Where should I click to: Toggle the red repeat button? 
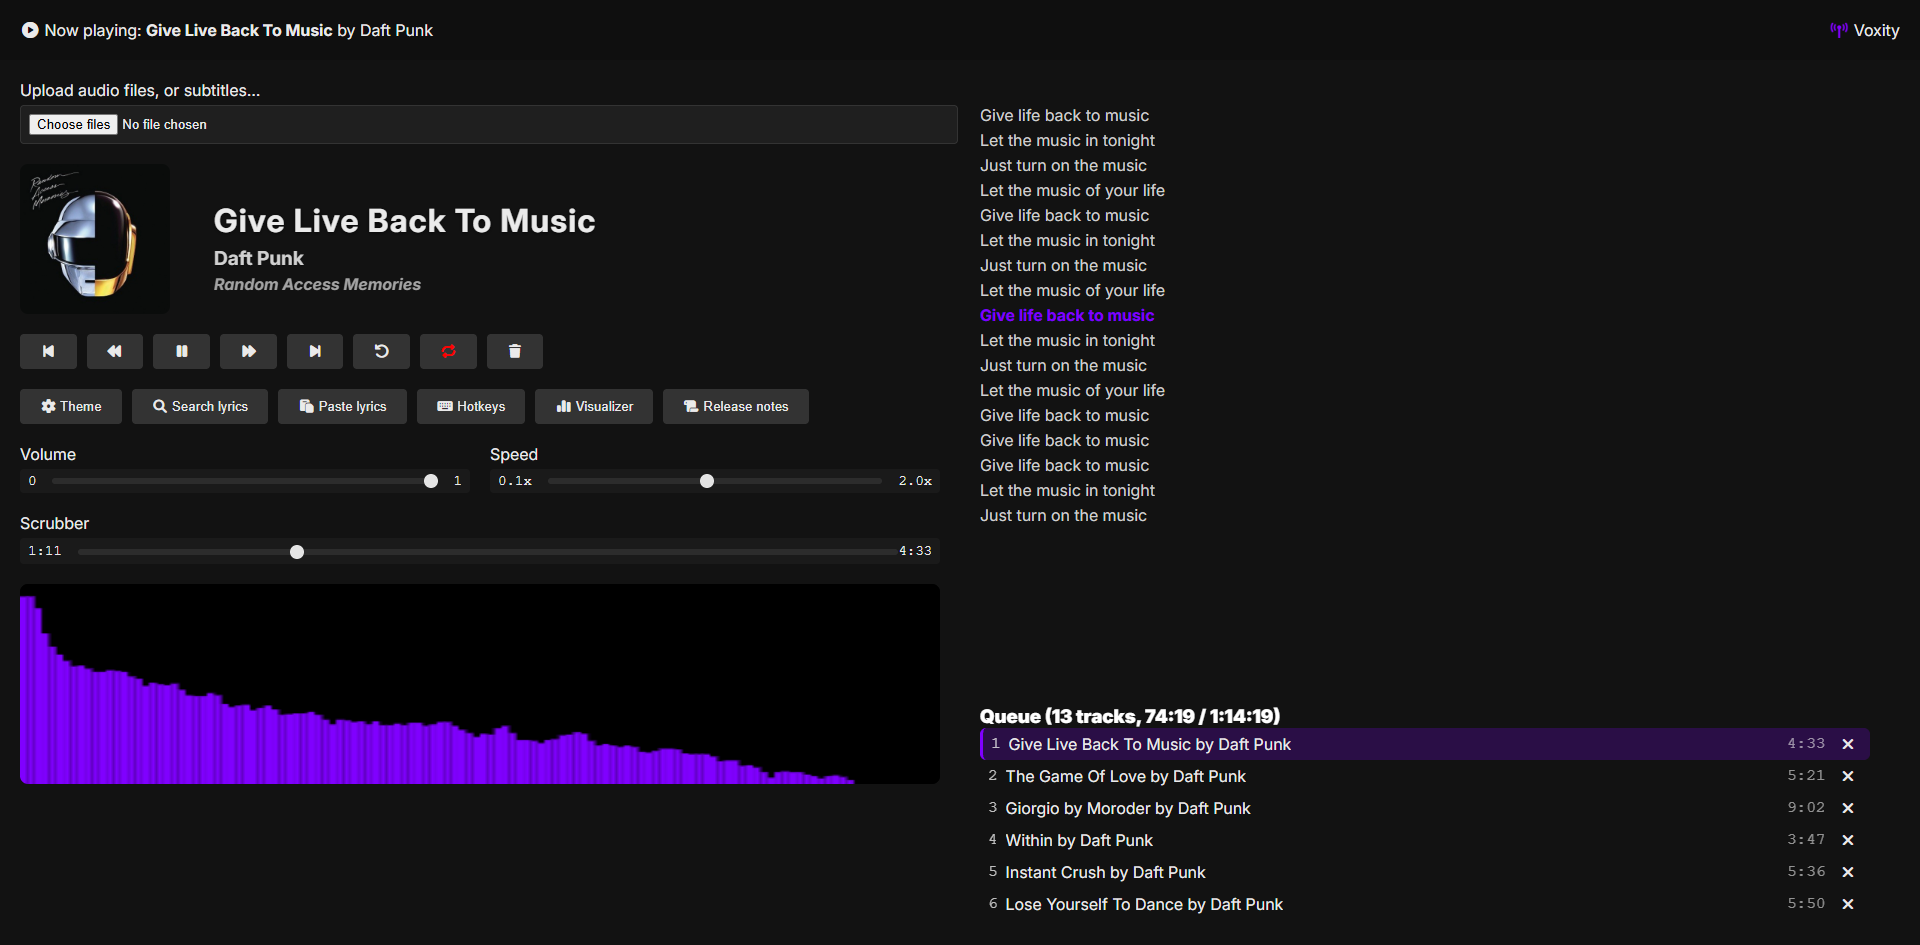pyautogui.click(x=448, y=351)
